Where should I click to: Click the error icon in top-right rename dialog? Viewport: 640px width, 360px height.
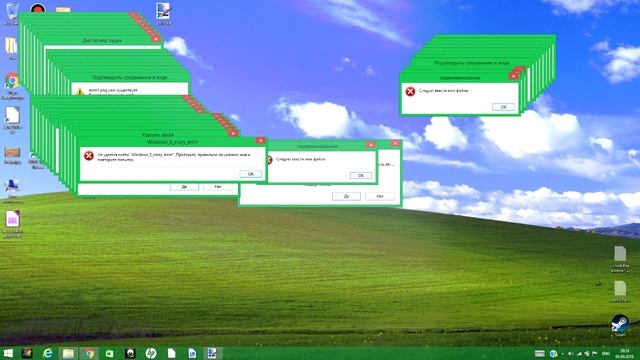[410, 91]
